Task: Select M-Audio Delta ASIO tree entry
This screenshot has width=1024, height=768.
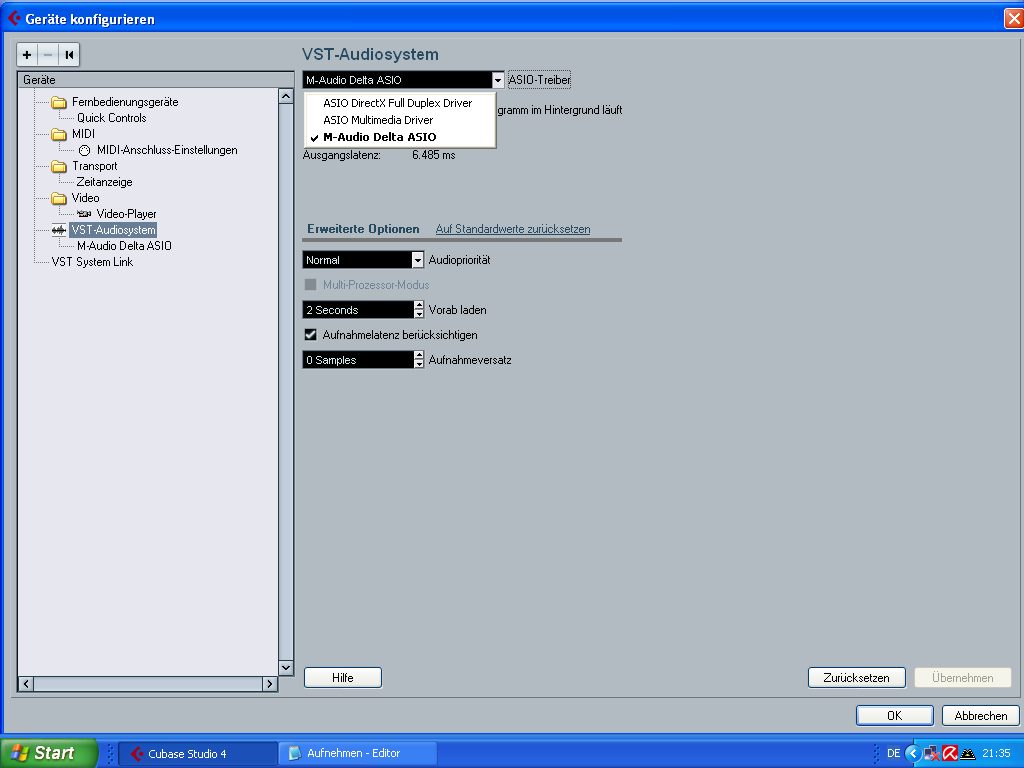Action: (x=124, y=246)
